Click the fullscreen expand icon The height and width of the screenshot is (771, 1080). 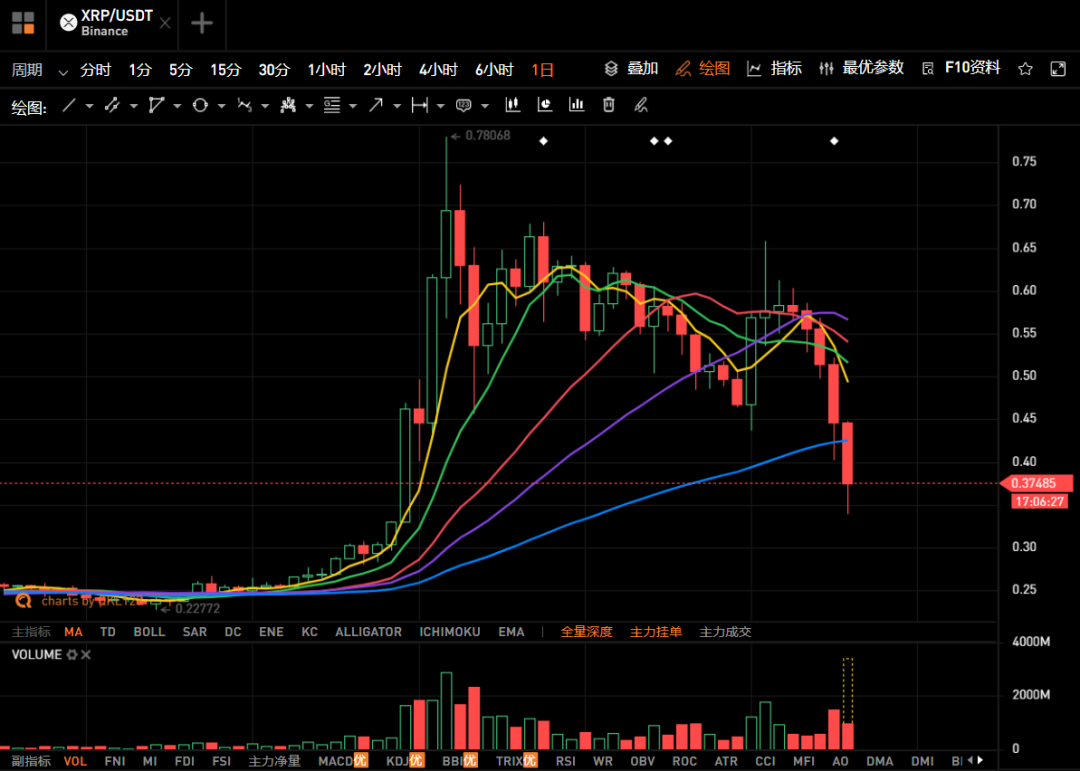(x=1058, y=69)
